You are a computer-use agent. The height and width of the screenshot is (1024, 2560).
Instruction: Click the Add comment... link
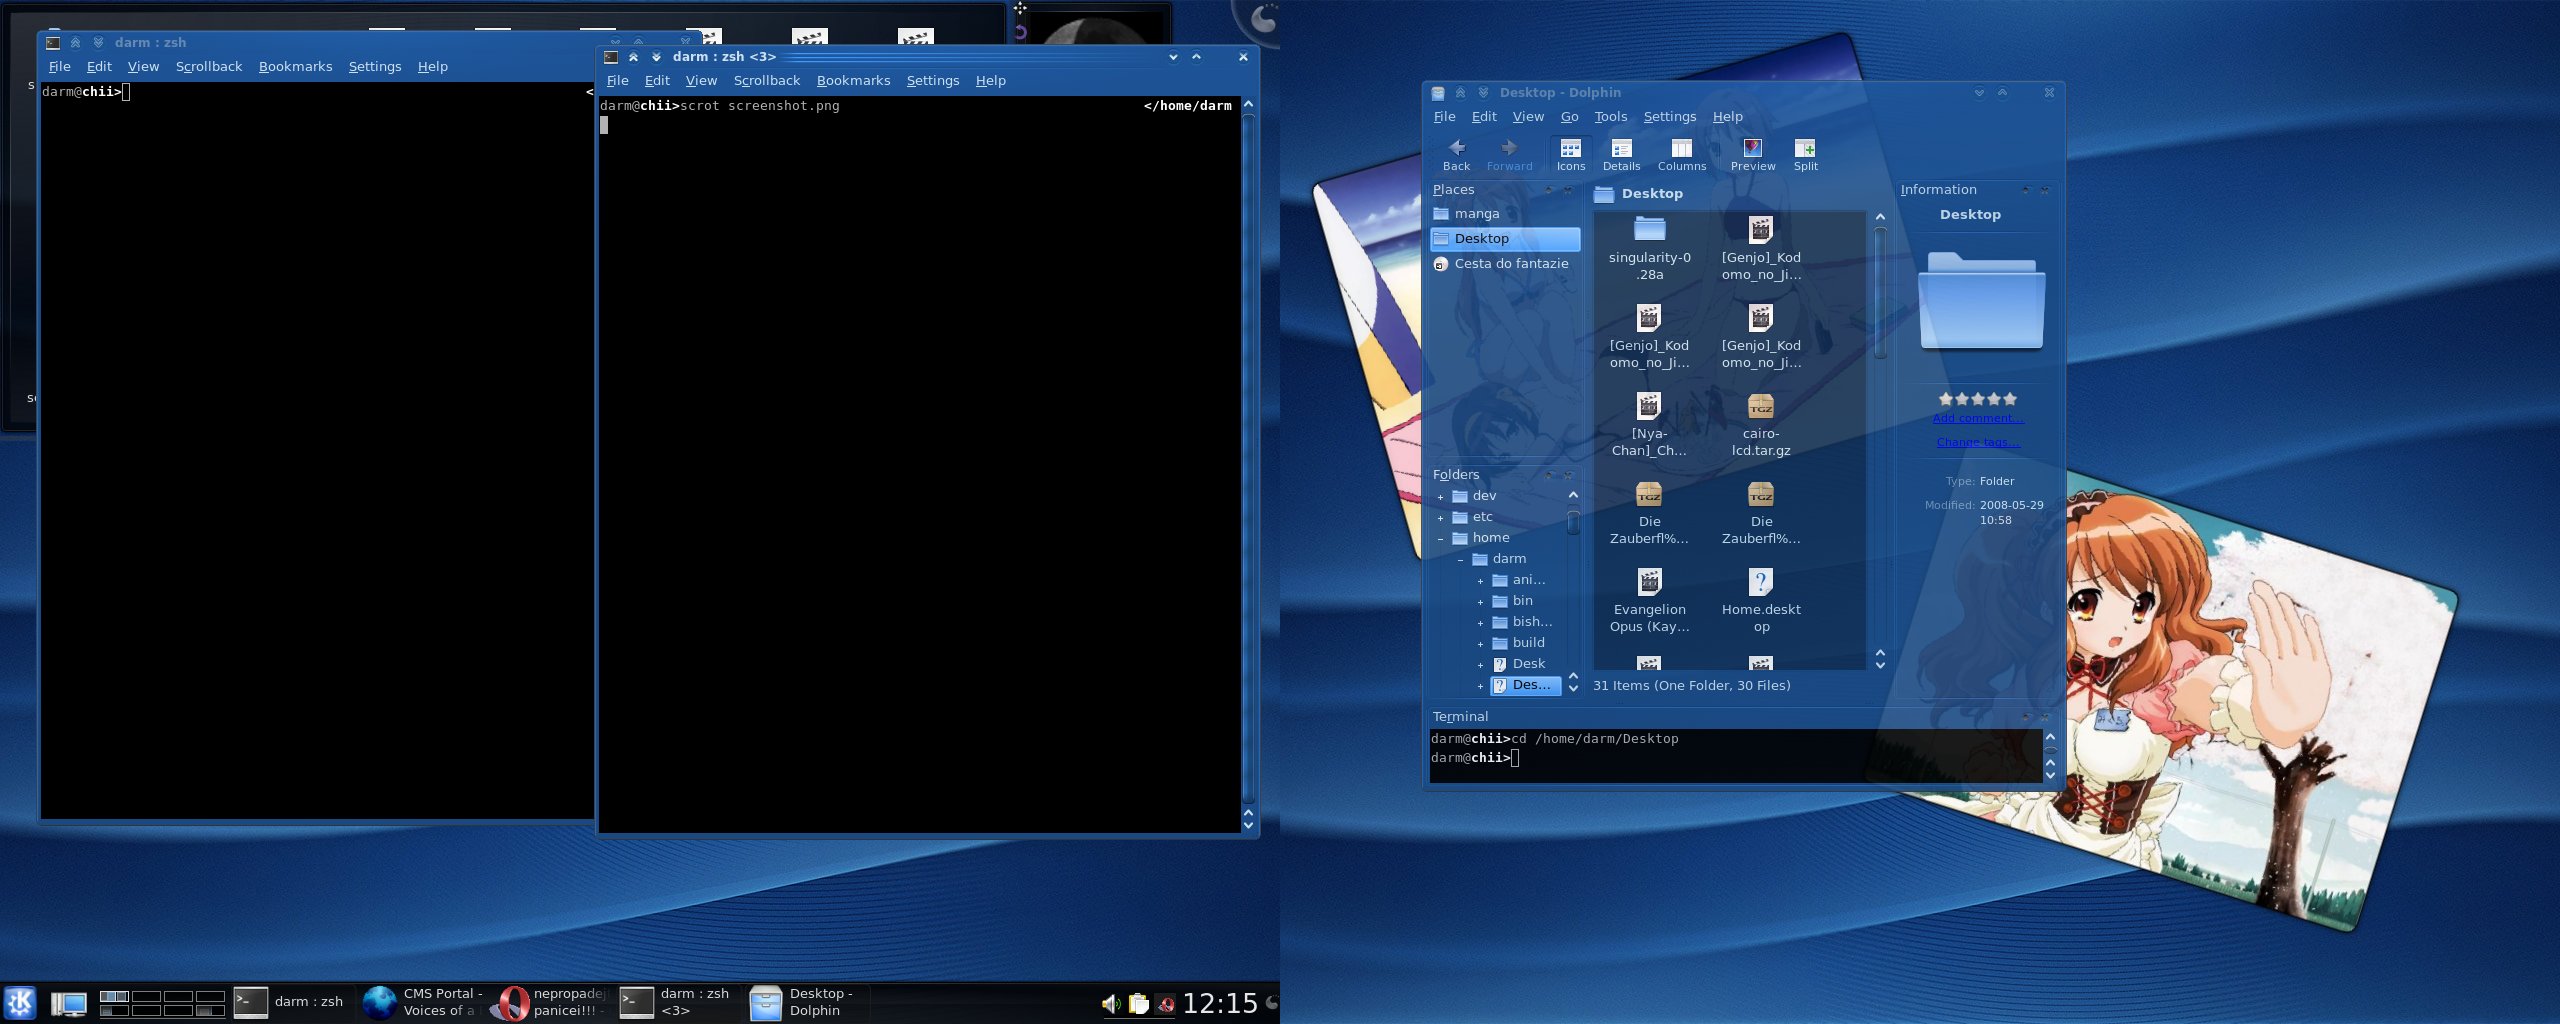(x=1978, y=418)
